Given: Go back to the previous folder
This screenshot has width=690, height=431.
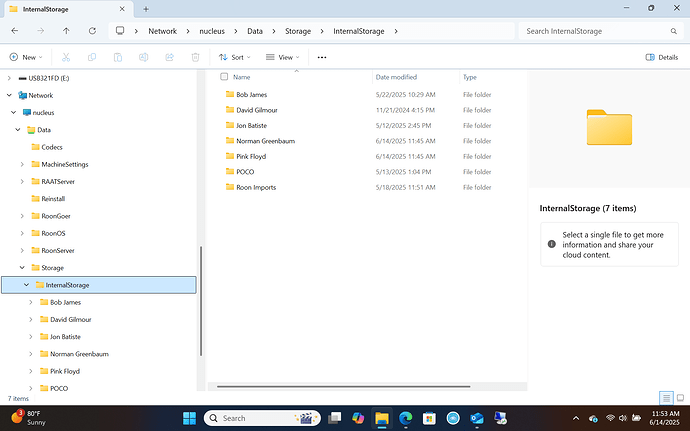Looking at the screenshot, I should (x=15, y=31).
